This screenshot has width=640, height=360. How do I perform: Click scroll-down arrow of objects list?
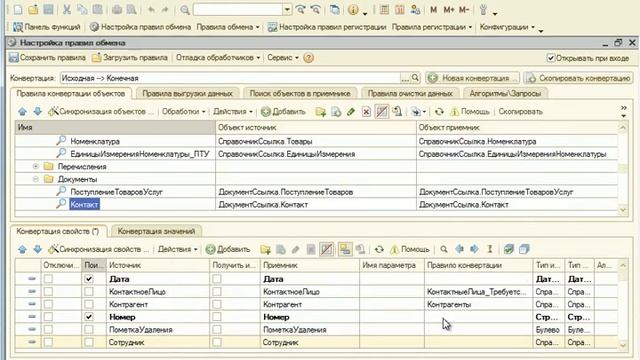(x=623, y=209)
